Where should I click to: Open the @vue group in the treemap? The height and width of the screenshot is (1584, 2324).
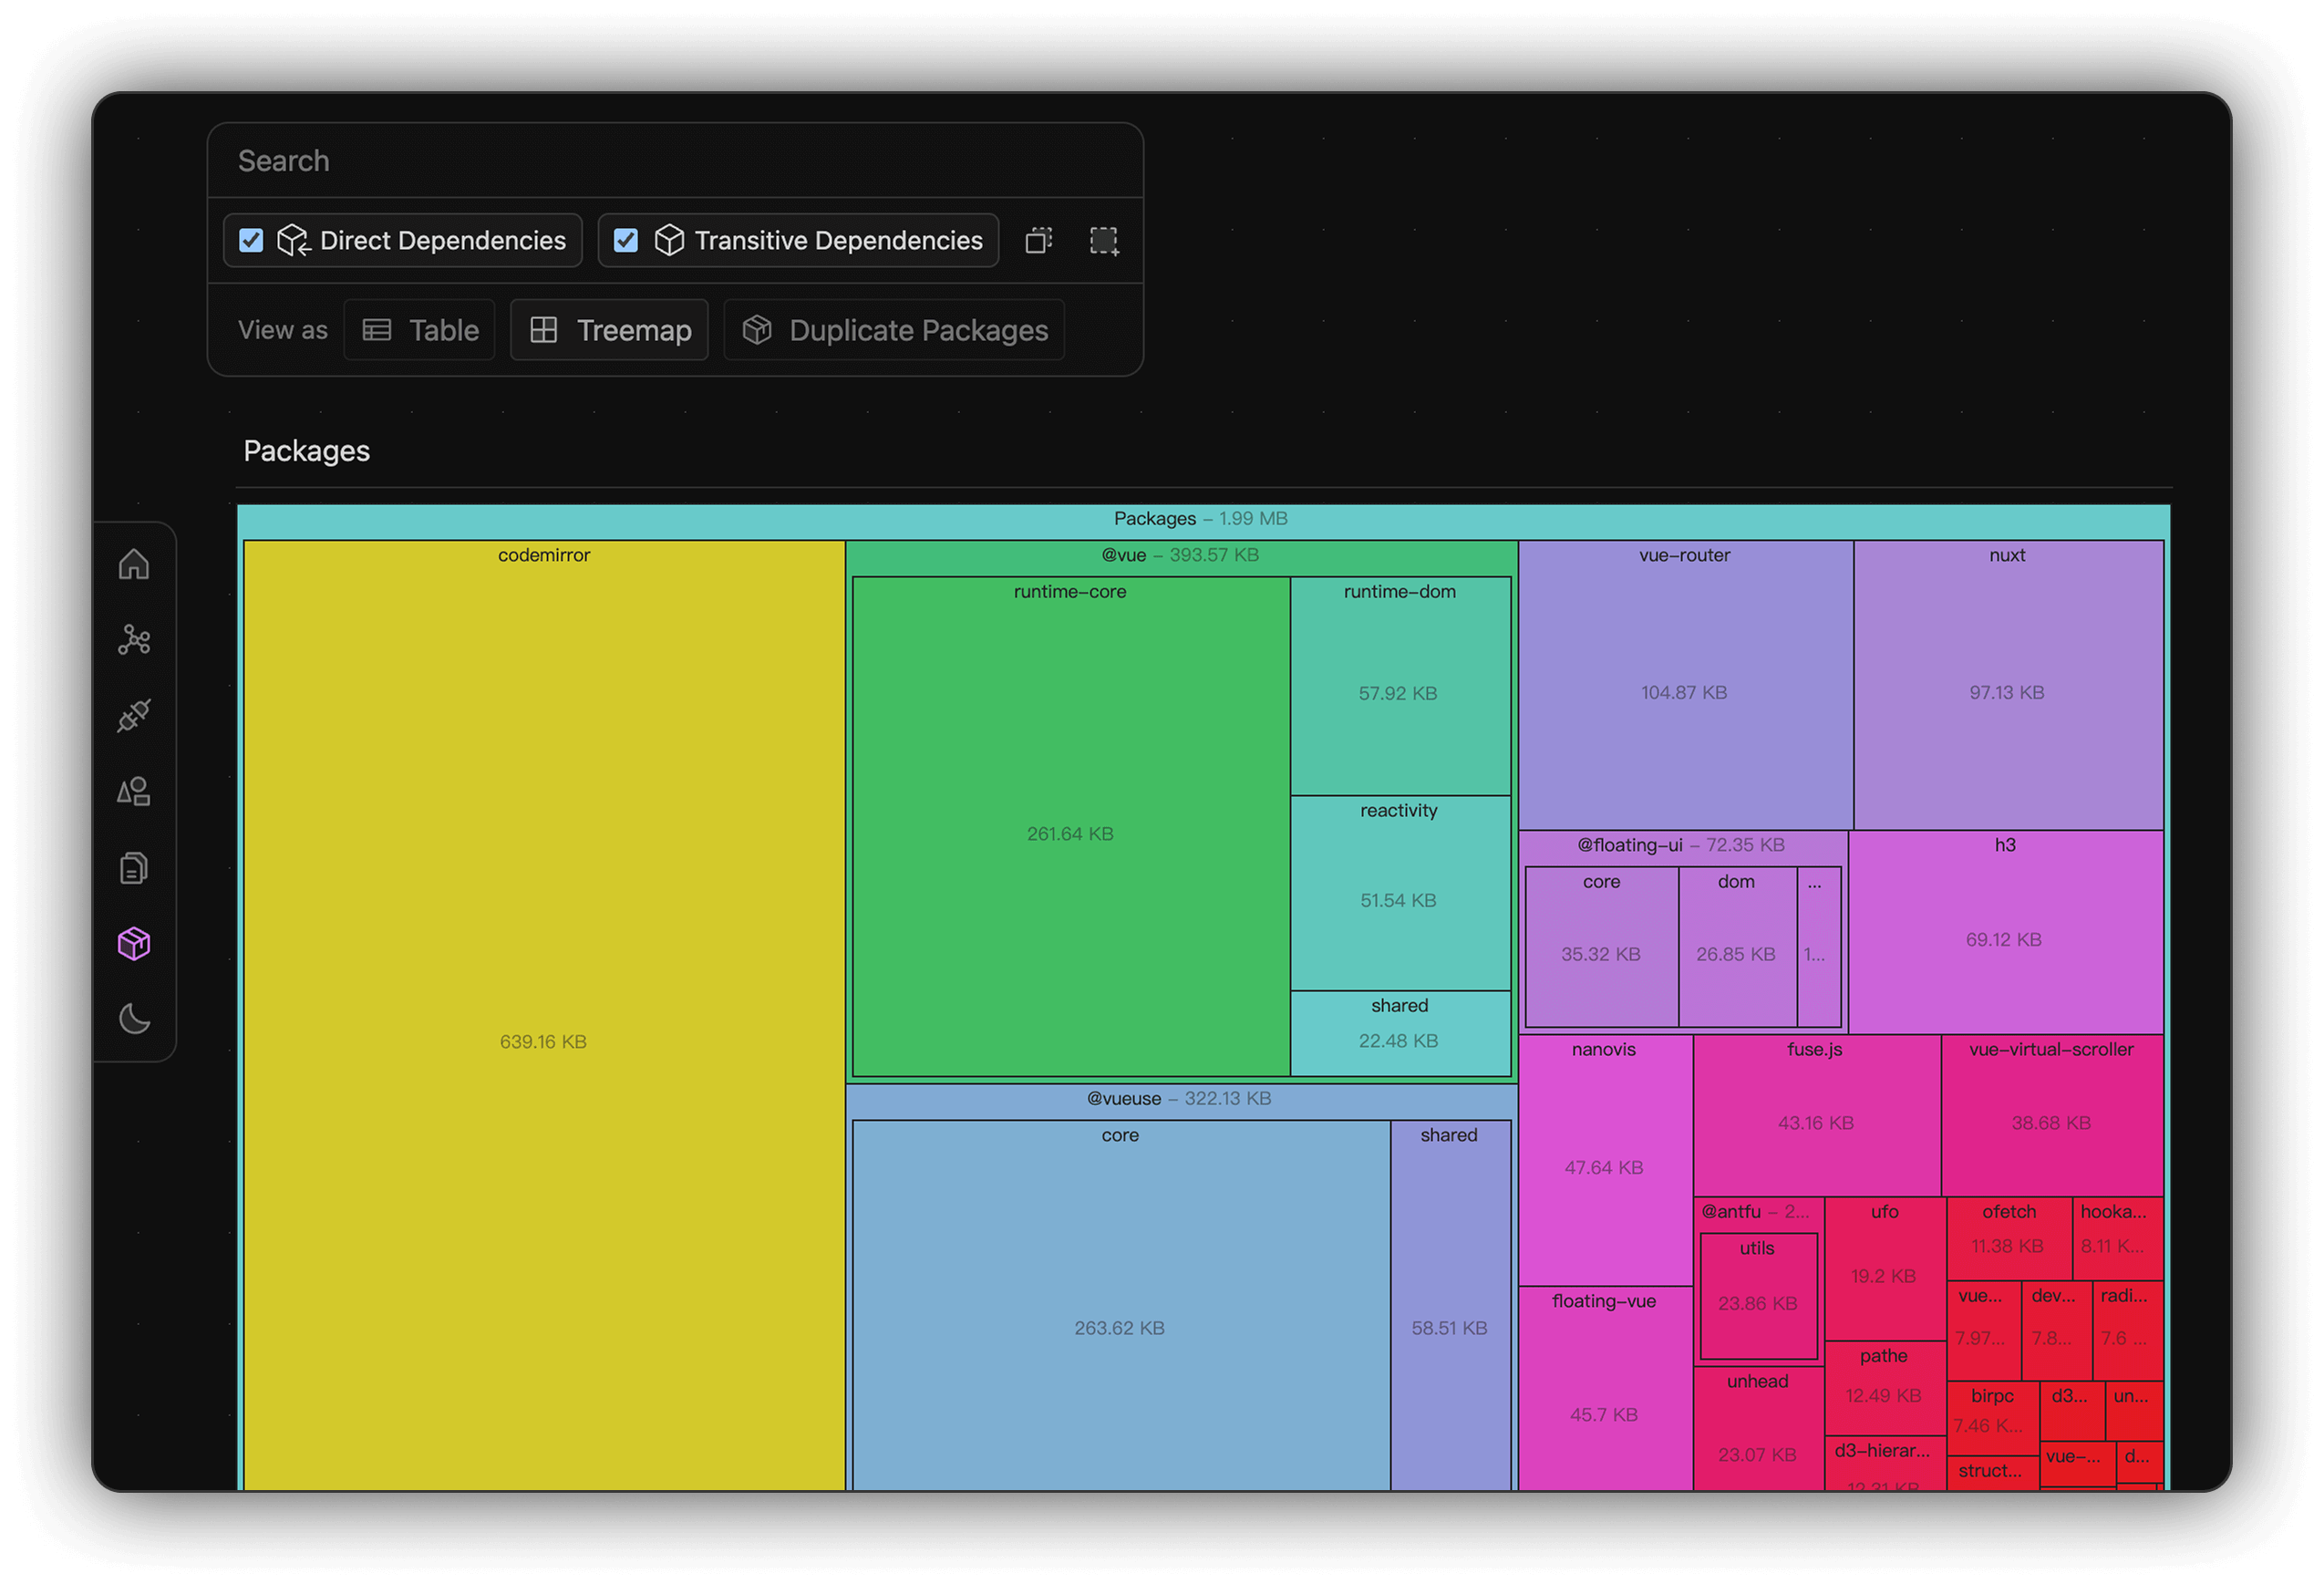click(x=1180, y=555)
